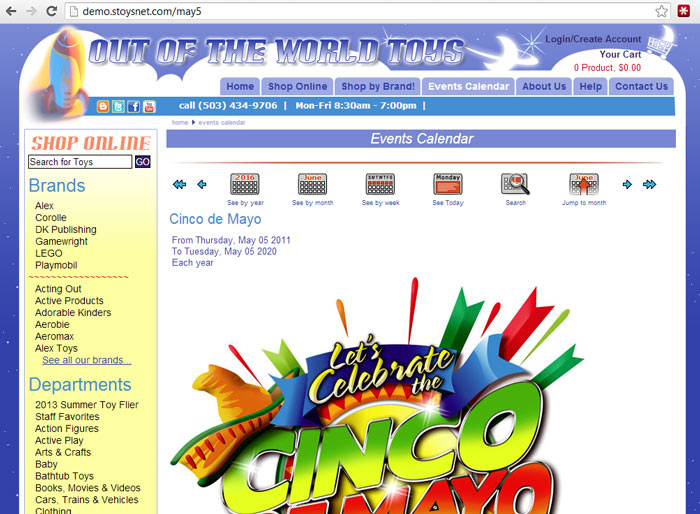The height and width of the screenshot is (514, 700).
Task: Open Books, Movies & Videos department
Action: point(88,488)
